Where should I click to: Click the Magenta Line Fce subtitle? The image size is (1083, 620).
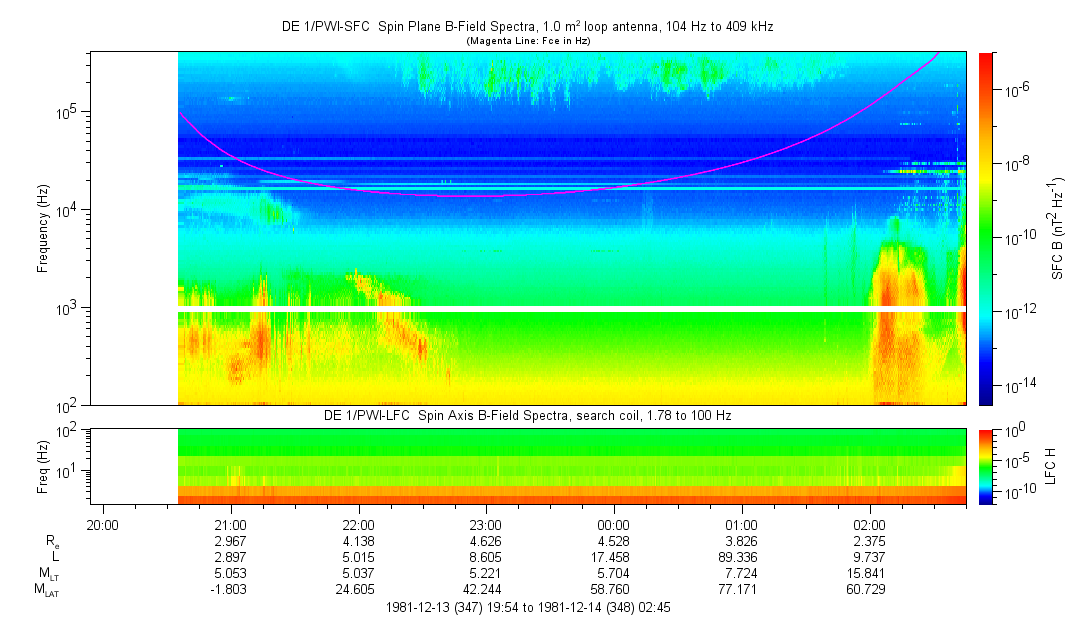527,41
